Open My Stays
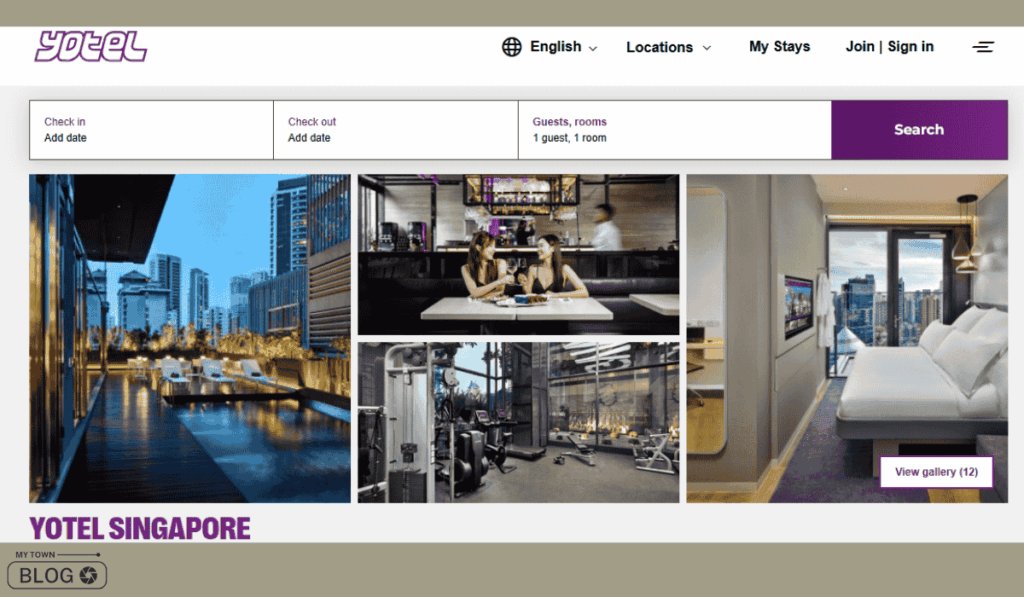The image size is (1024, 597). [x=779, y=47]
